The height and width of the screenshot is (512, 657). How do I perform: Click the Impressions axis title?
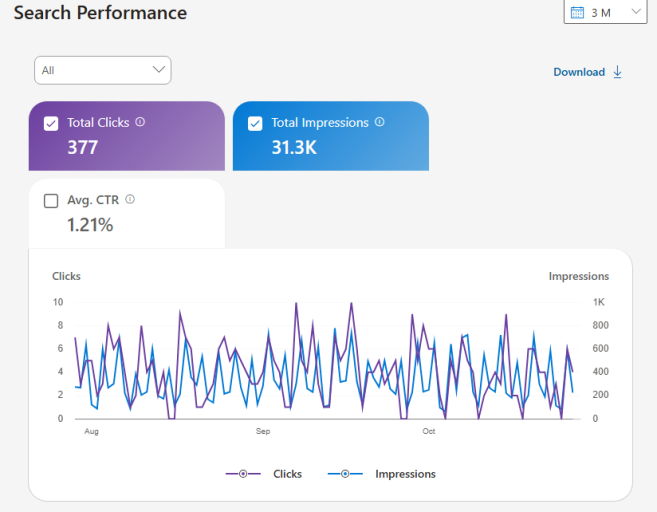579,276
